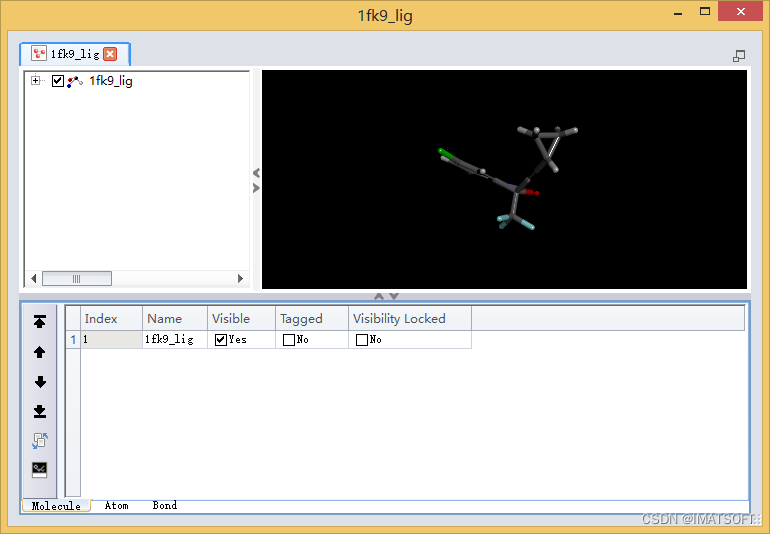Viewport: 770px width, 534px height.
Task: Expand the 1fk9_lig tree node
Action: tap(35, 80)
